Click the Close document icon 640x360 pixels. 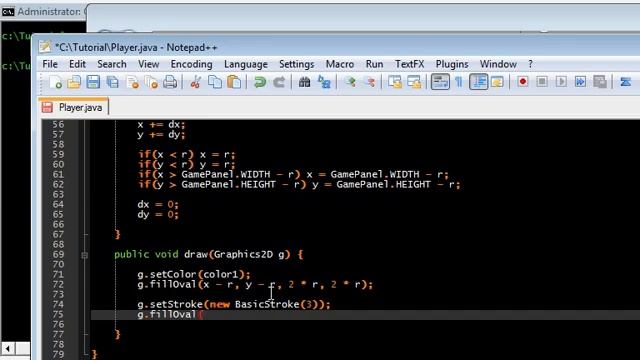132,82
